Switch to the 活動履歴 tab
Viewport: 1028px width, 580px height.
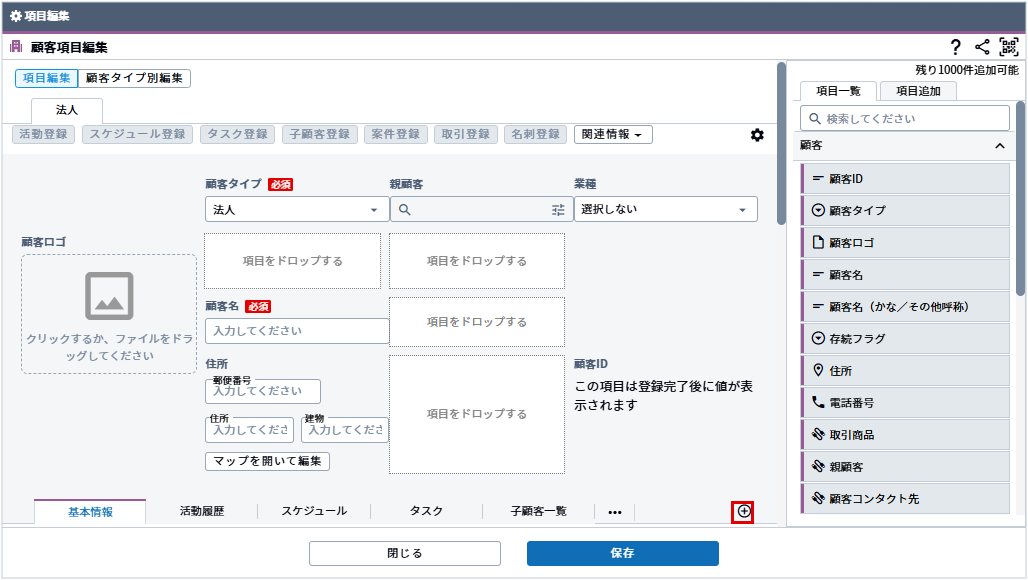pos(202,511)
